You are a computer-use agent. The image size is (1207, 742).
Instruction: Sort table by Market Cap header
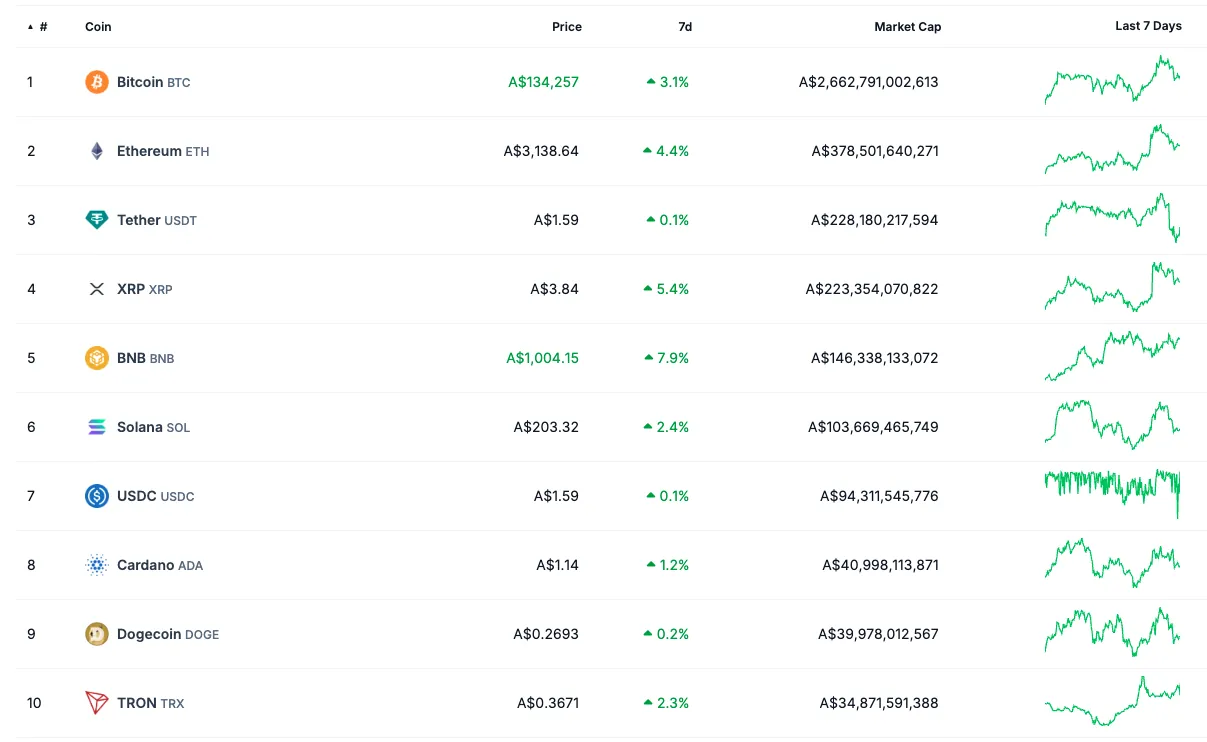[x=908, y=27]
